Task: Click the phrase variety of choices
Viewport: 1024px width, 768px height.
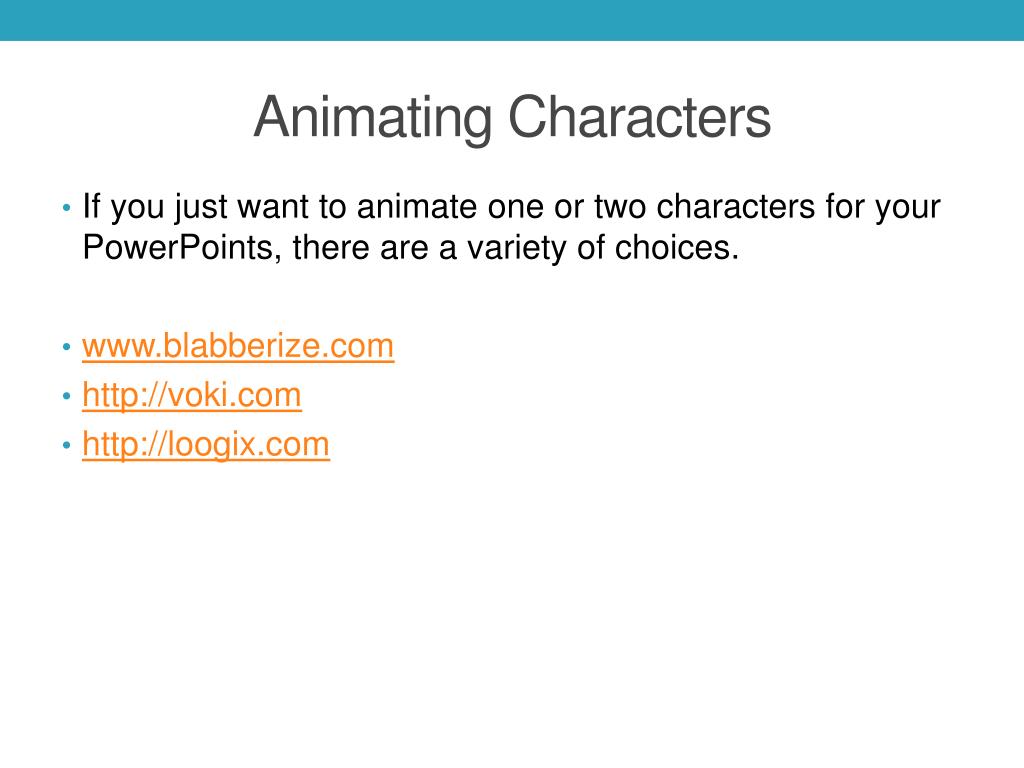Action: pyautogui.click(x=603, y=248)
